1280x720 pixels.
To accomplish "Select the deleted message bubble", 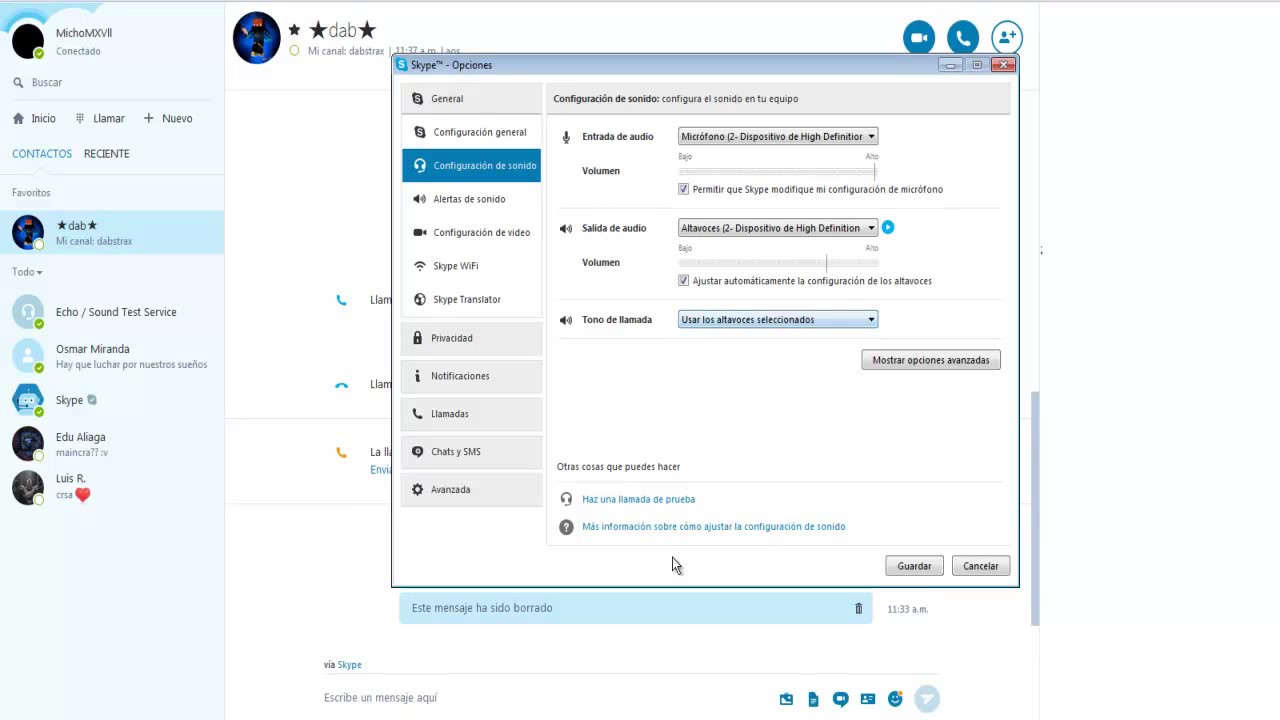I will (636, 608).
